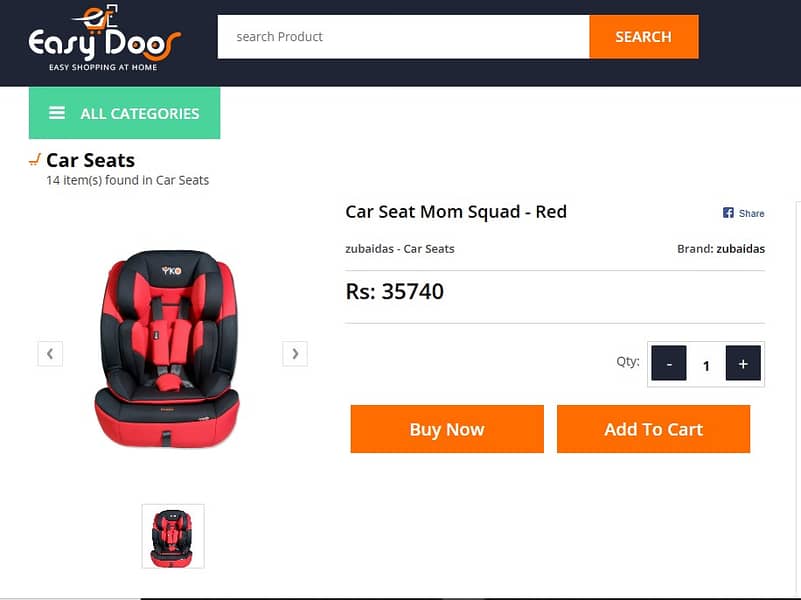Select the previous image arrow
Screen dimensions: 801x600
pyautogui.click(x=49, y=353)
